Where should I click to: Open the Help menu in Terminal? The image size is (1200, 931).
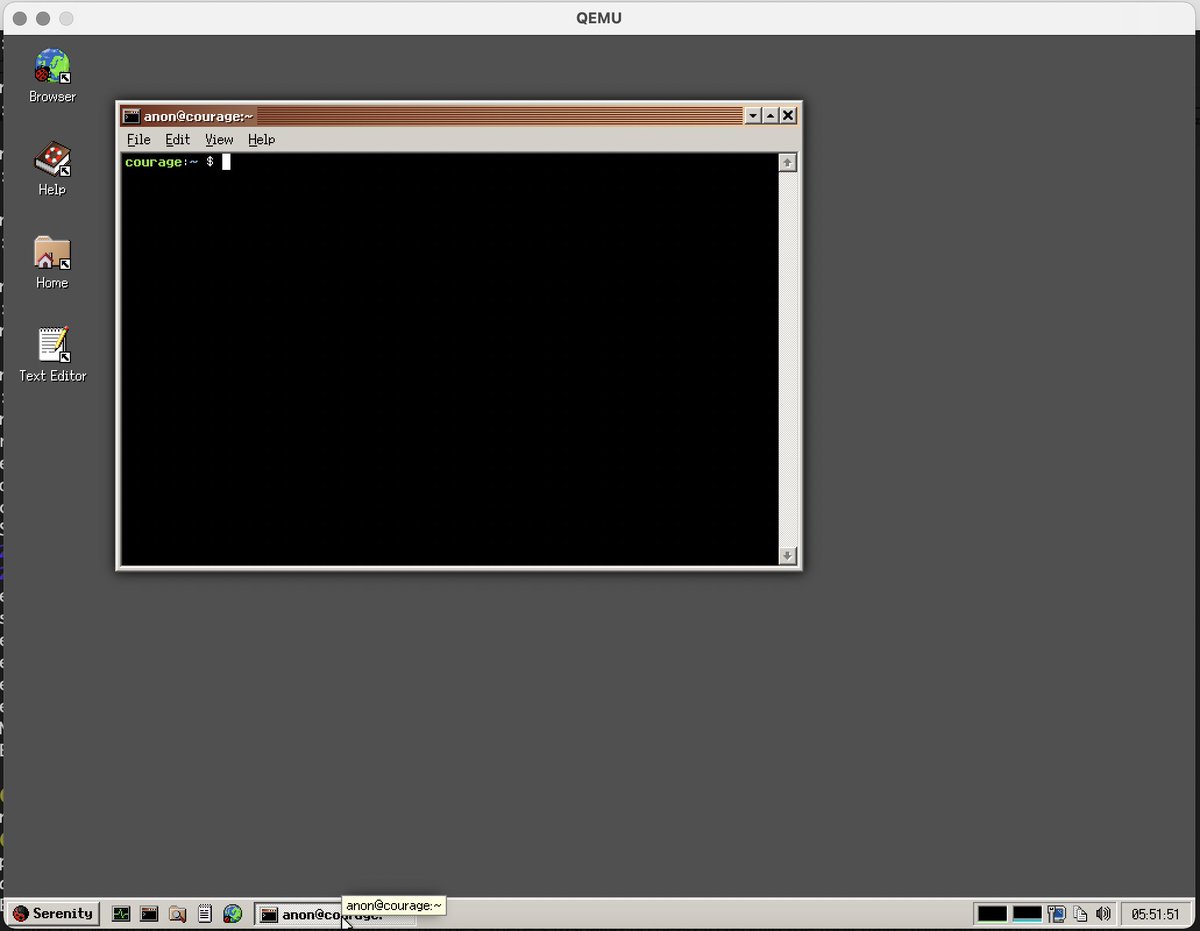coord(261,140)
